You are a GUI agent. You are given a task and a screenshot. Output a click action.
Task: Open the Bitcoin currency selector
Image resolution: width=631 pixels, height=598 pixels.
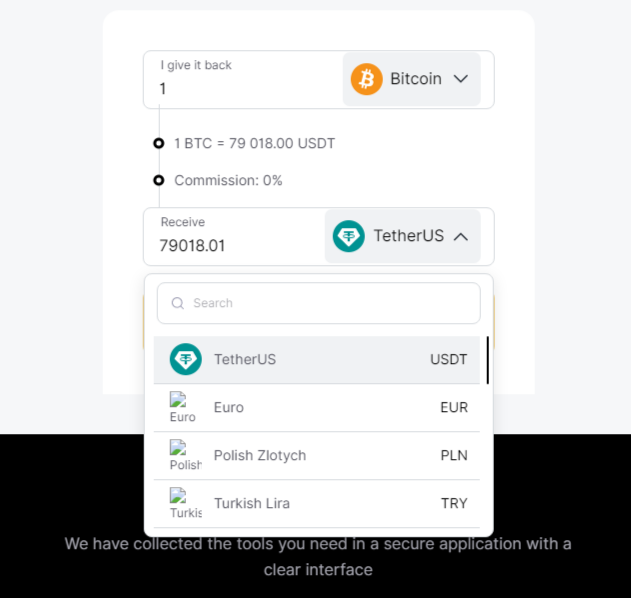412,79
